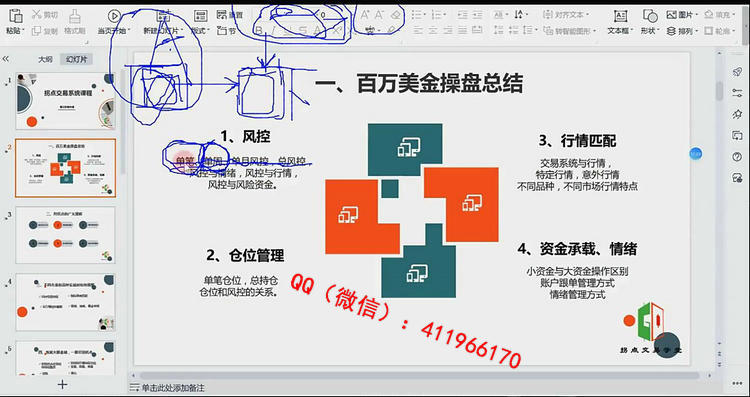750x397 pixels.
Task: Click the slide transition icon in sidebar
Action: point(737,135)
